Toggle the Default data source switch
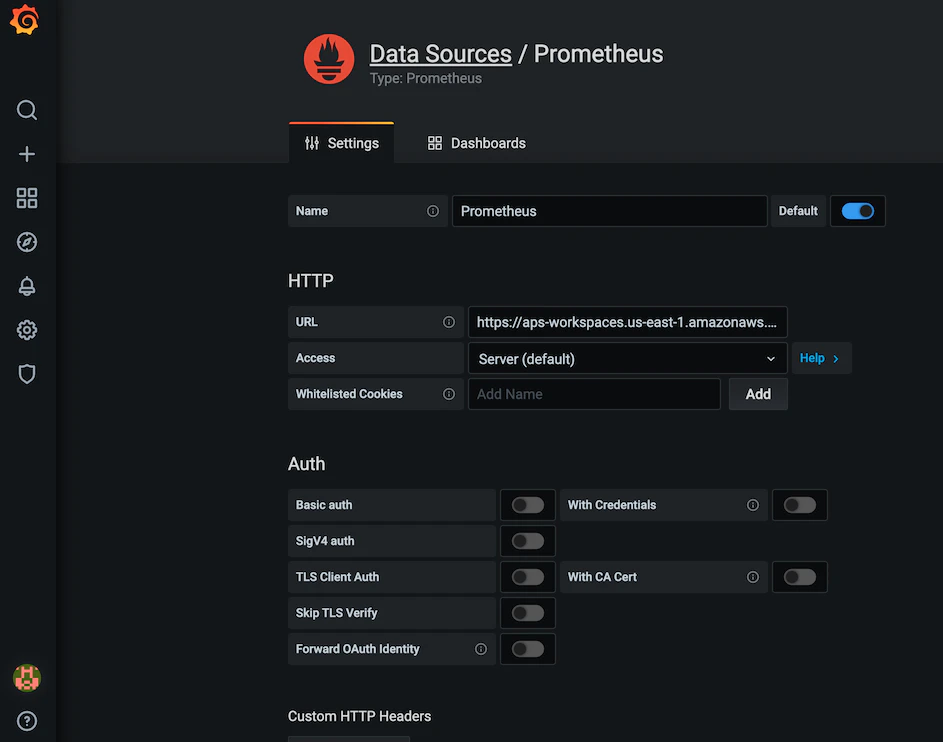The width and height of the screenshot is (943, 742). pyautogui.click(x=857, y=211)
